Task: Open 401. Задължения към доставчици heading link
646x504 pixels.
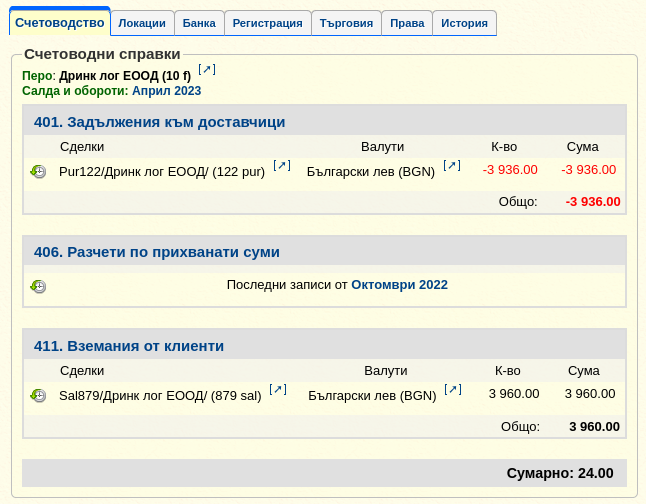Action: coord(159,122)
